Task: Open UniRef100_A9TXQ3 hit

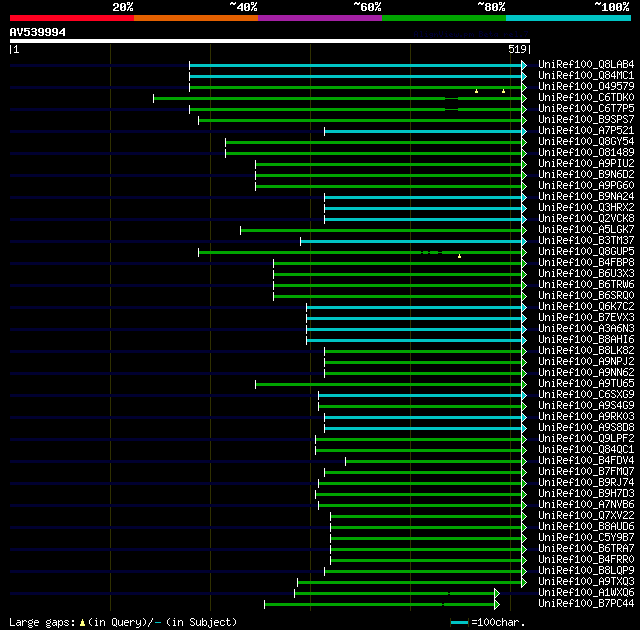Action: coord(586,582)
